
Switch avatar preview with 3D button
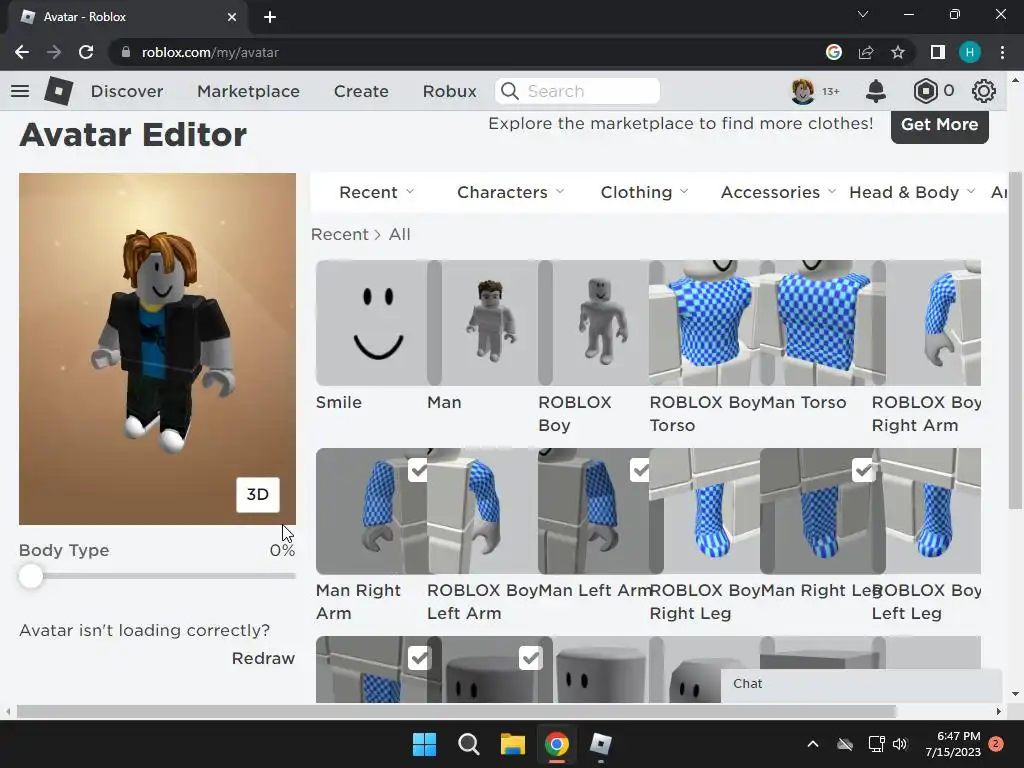coord(257,494)
